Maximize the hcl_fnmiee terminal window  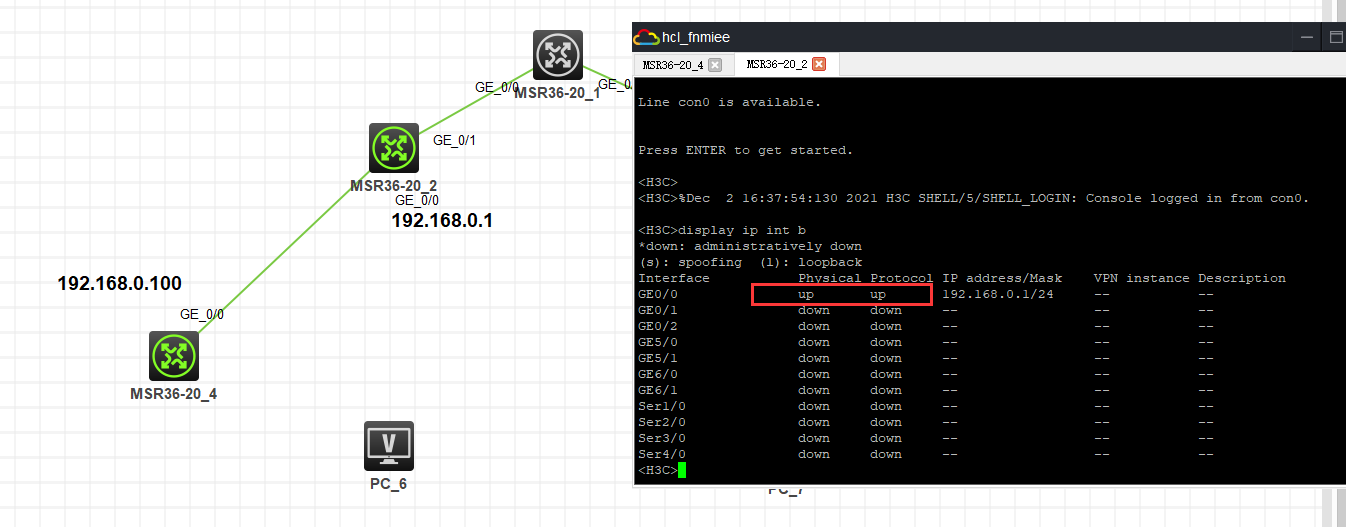coord(1335,37)
